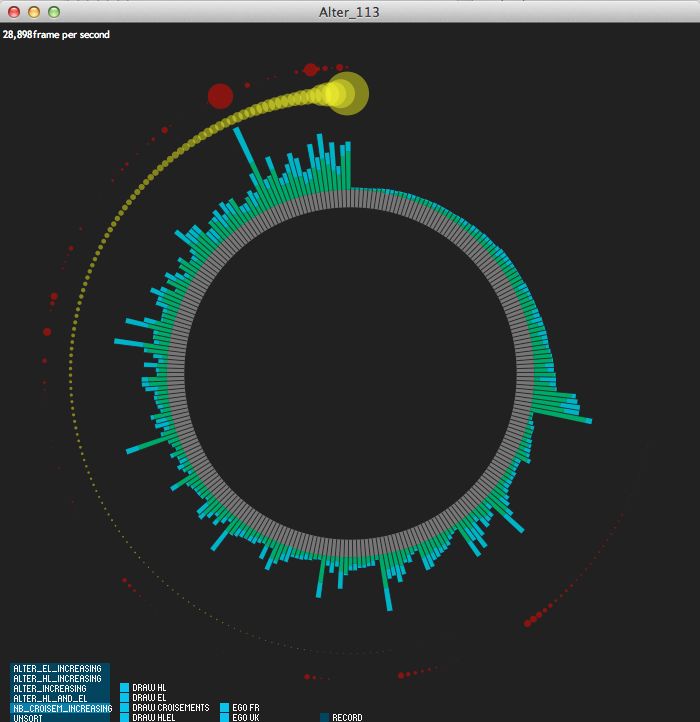Click the large red circle near the top

pyautogui.click(x=220, y=96)
